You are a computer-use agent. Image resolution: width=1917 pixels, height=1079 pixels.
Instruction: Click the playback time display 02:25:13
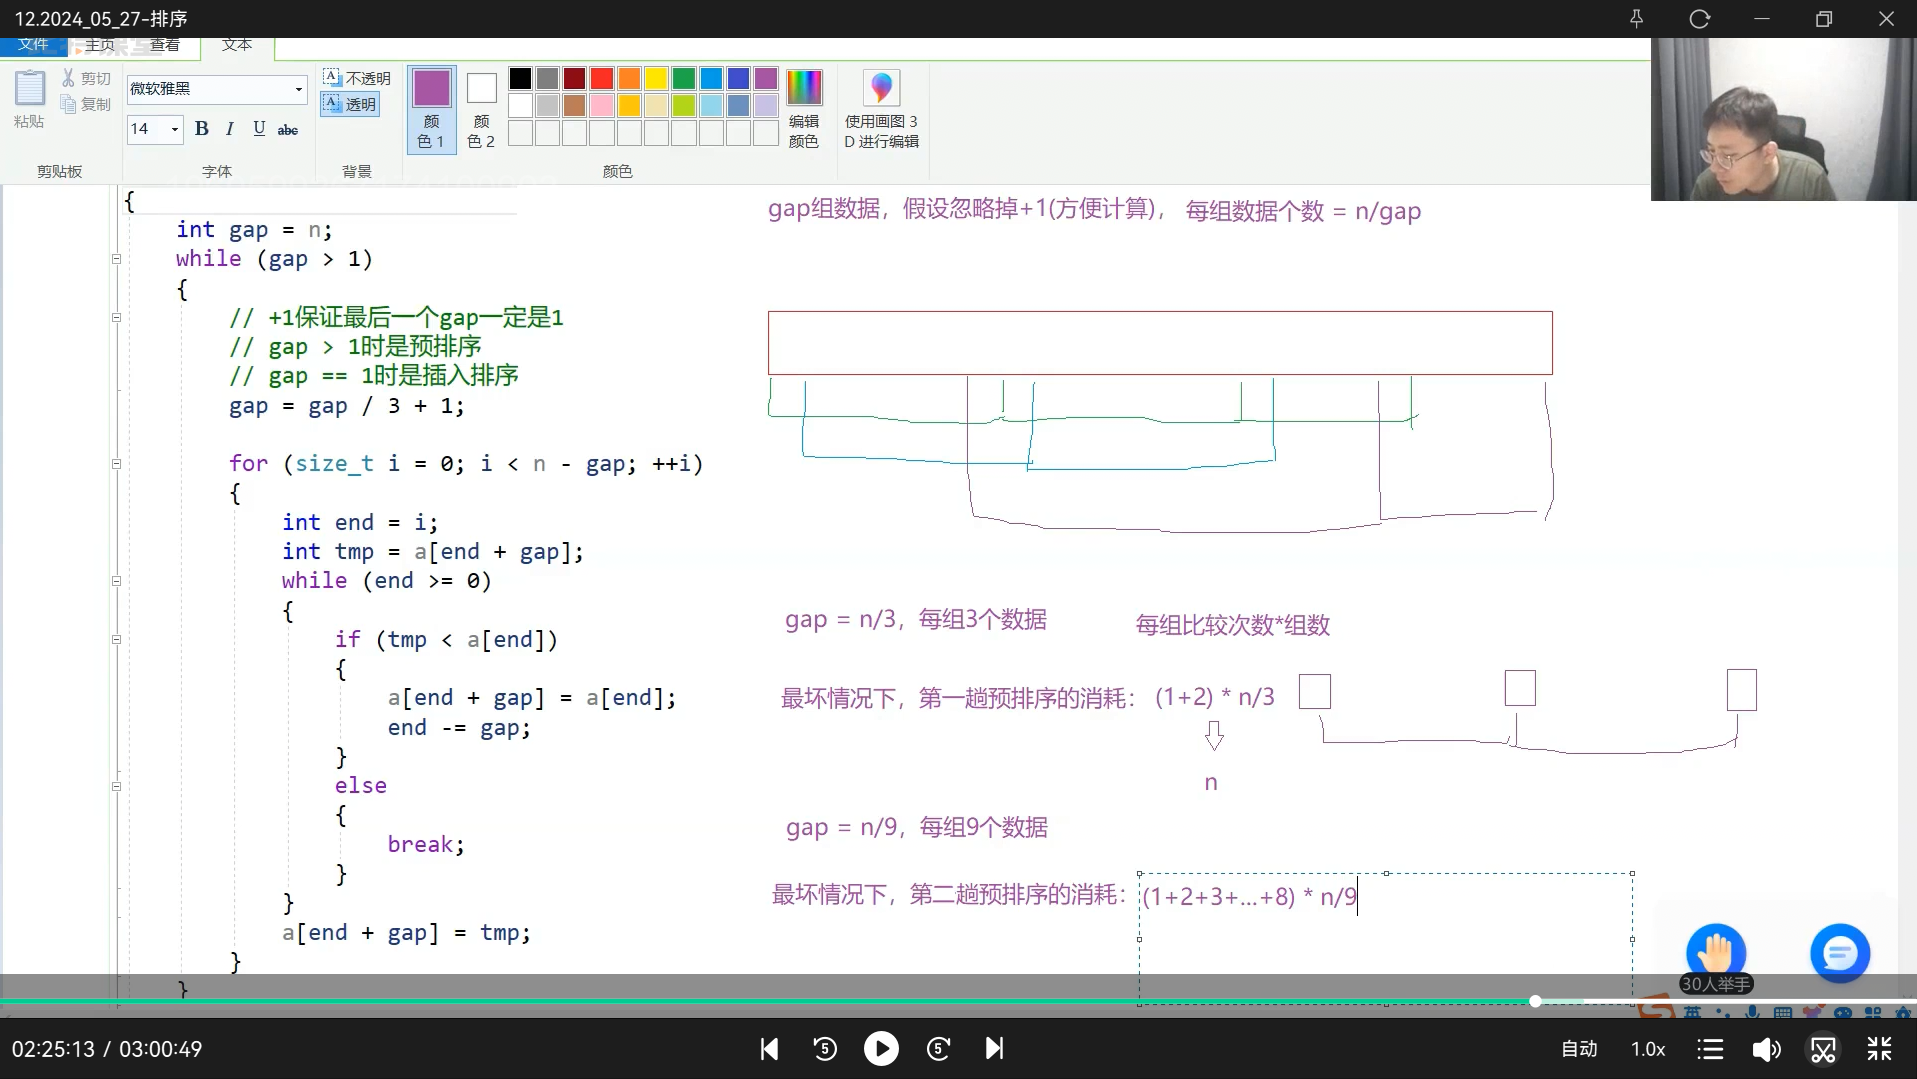pyautogui.click(x=53, y=1049)
